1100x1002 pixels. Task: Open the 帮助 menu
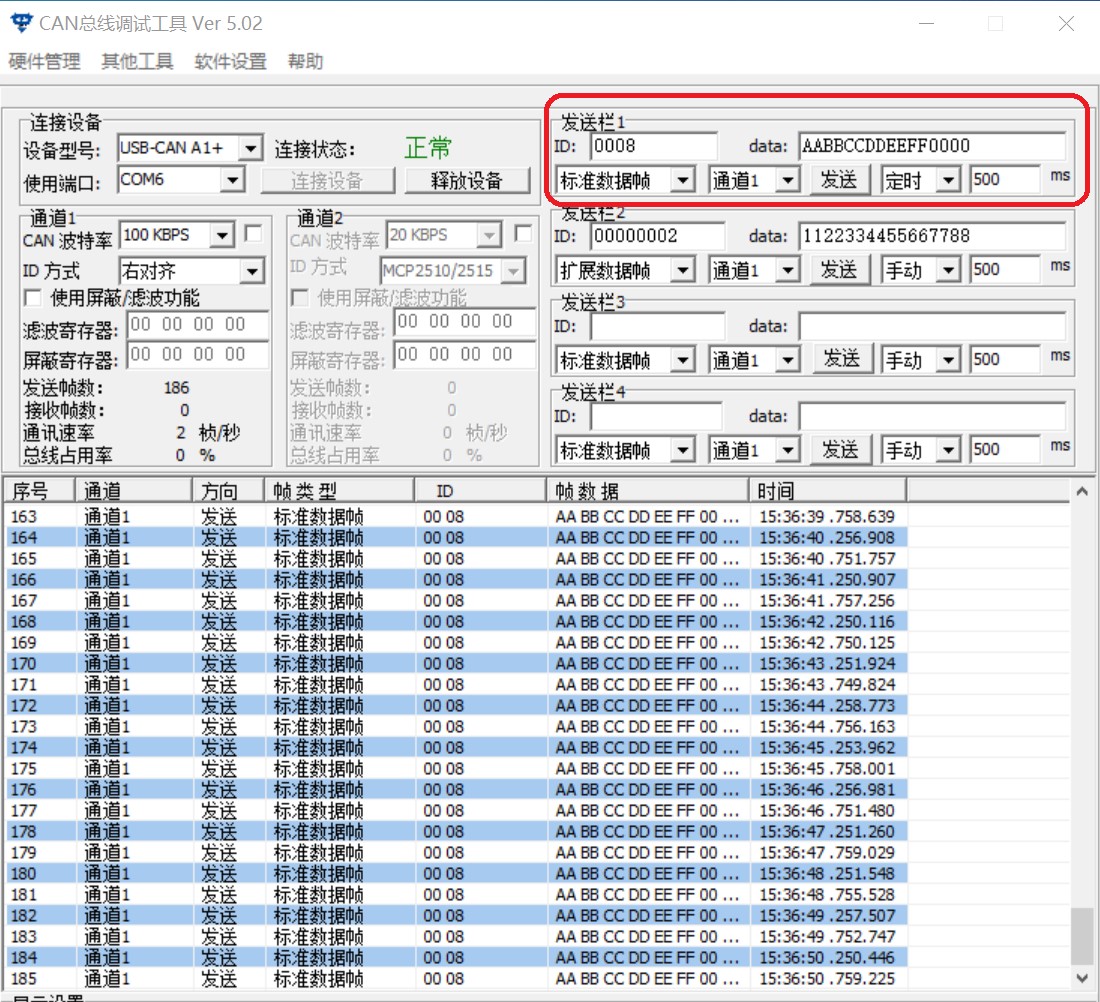305,62
